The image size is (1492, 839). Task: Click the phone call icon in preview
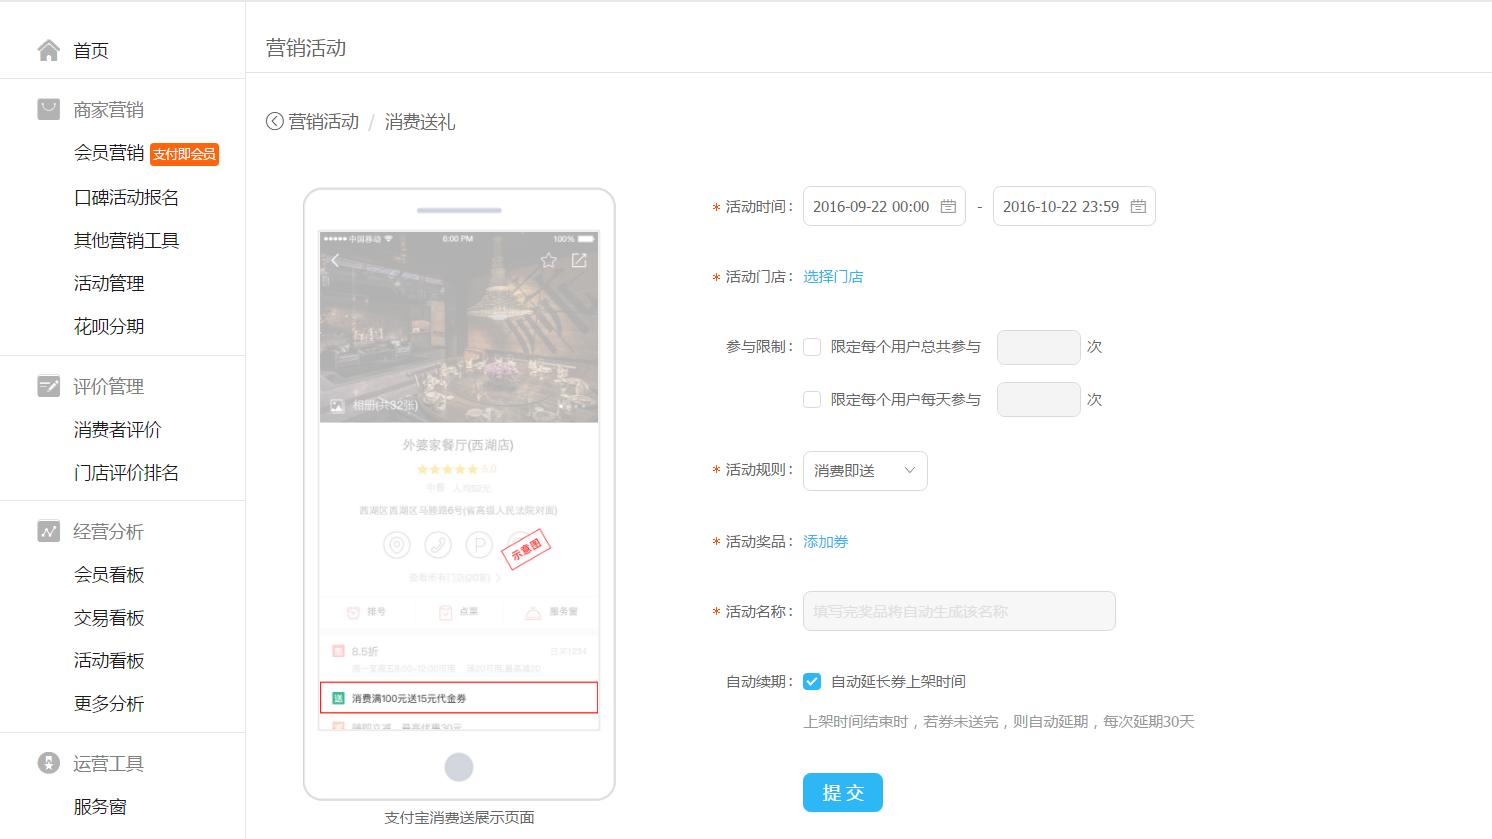click(x=438, y=545)
